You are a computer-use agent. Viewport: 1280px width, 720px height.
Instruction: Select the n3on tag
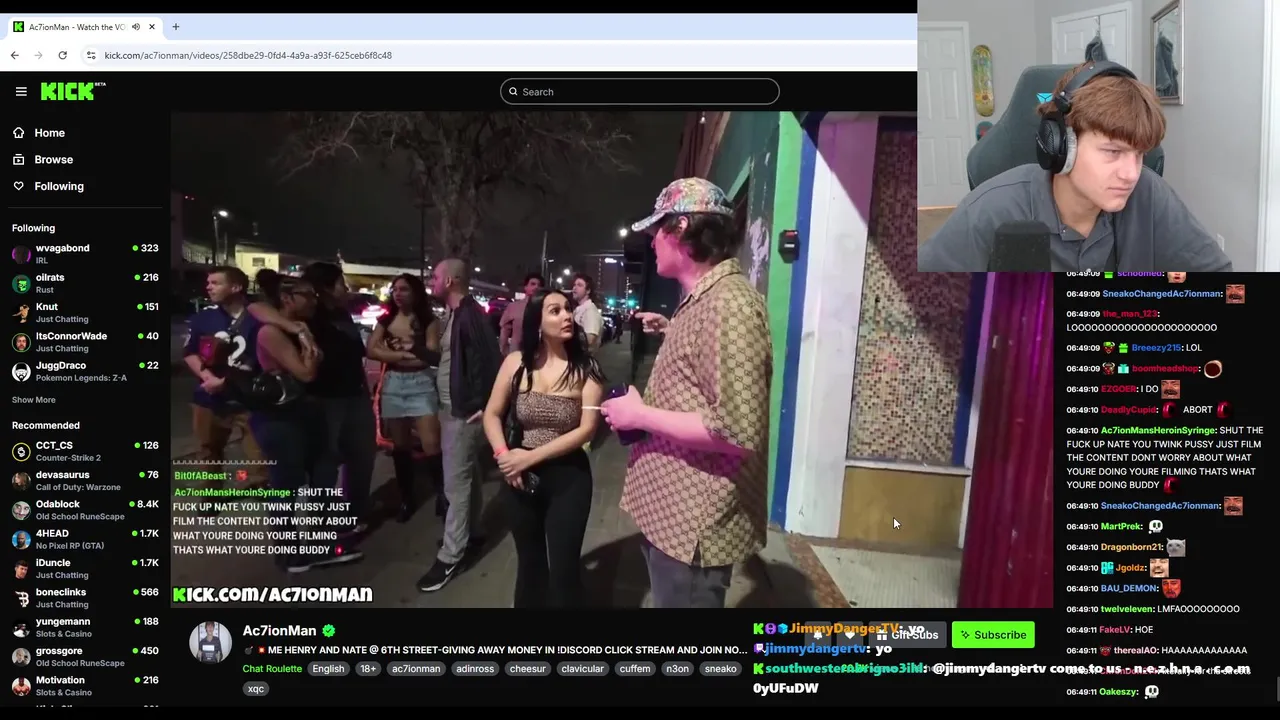click(678, 669)
